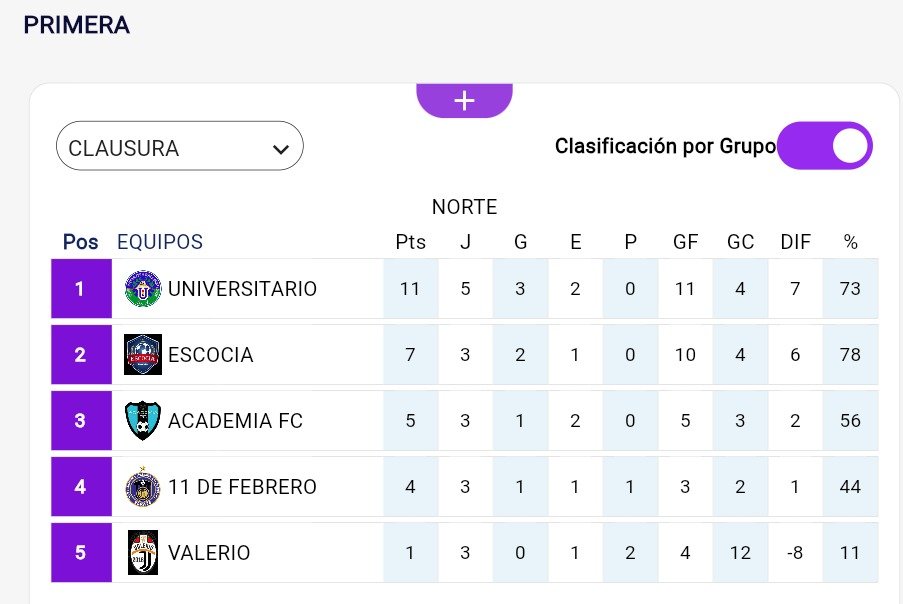Select the PRIMERA division heading
903x604 pixels.
(77, 25)
